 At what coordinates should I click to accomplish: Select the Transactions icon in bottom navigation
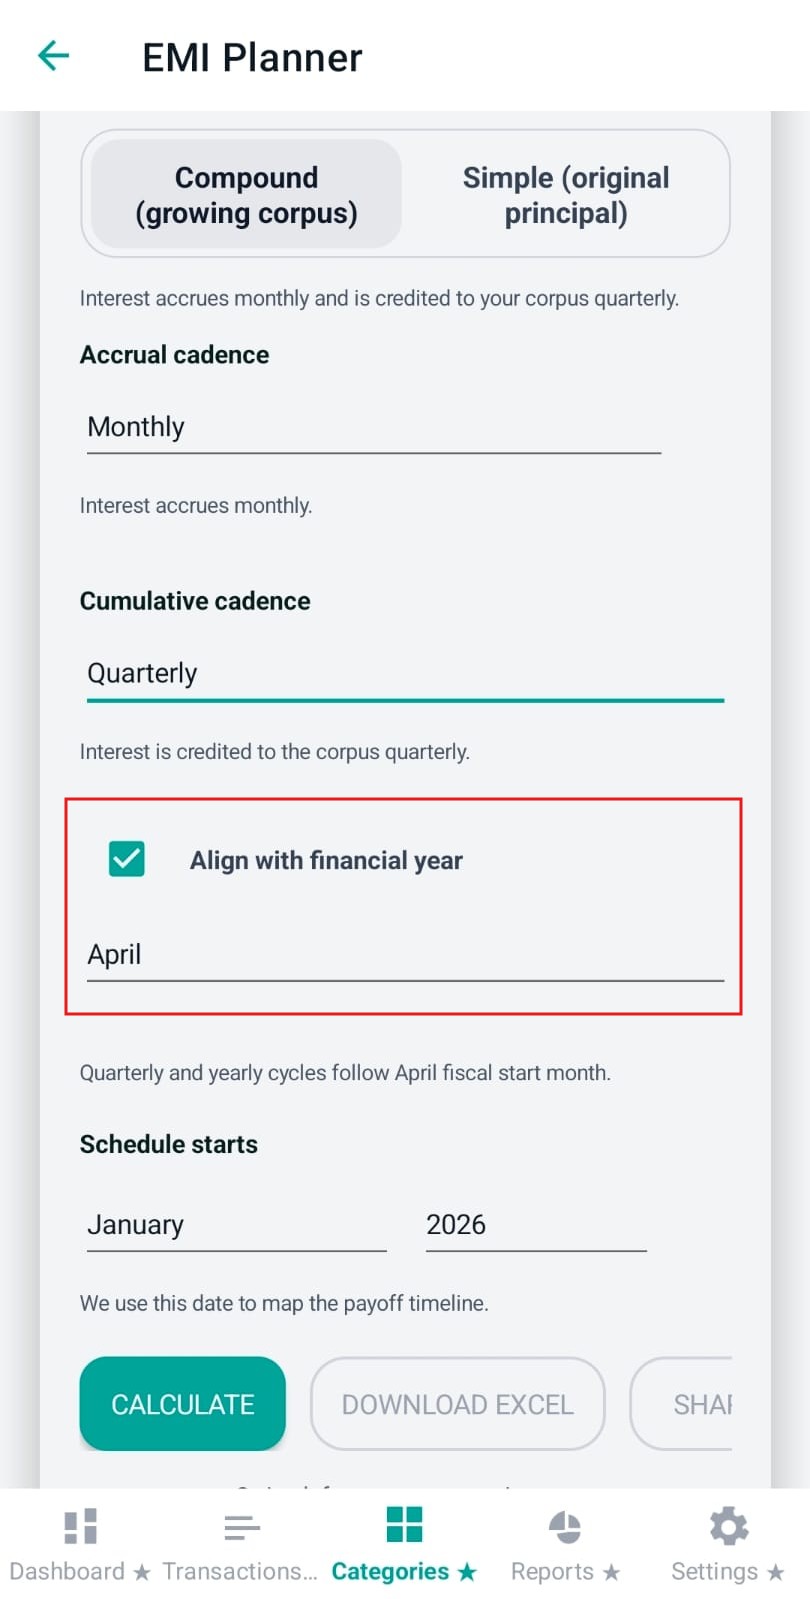(241, 1524)
